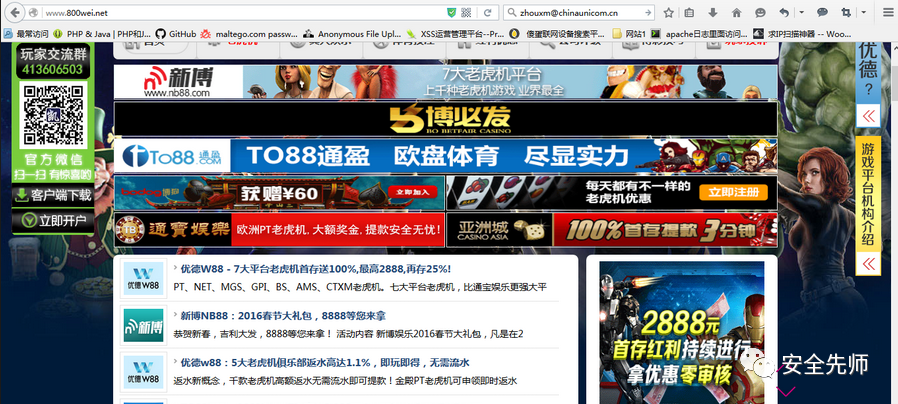Click the 客户端下载 download button
Image resolution: width=898 pixels, height=404 pixels.
coord(53,195)
